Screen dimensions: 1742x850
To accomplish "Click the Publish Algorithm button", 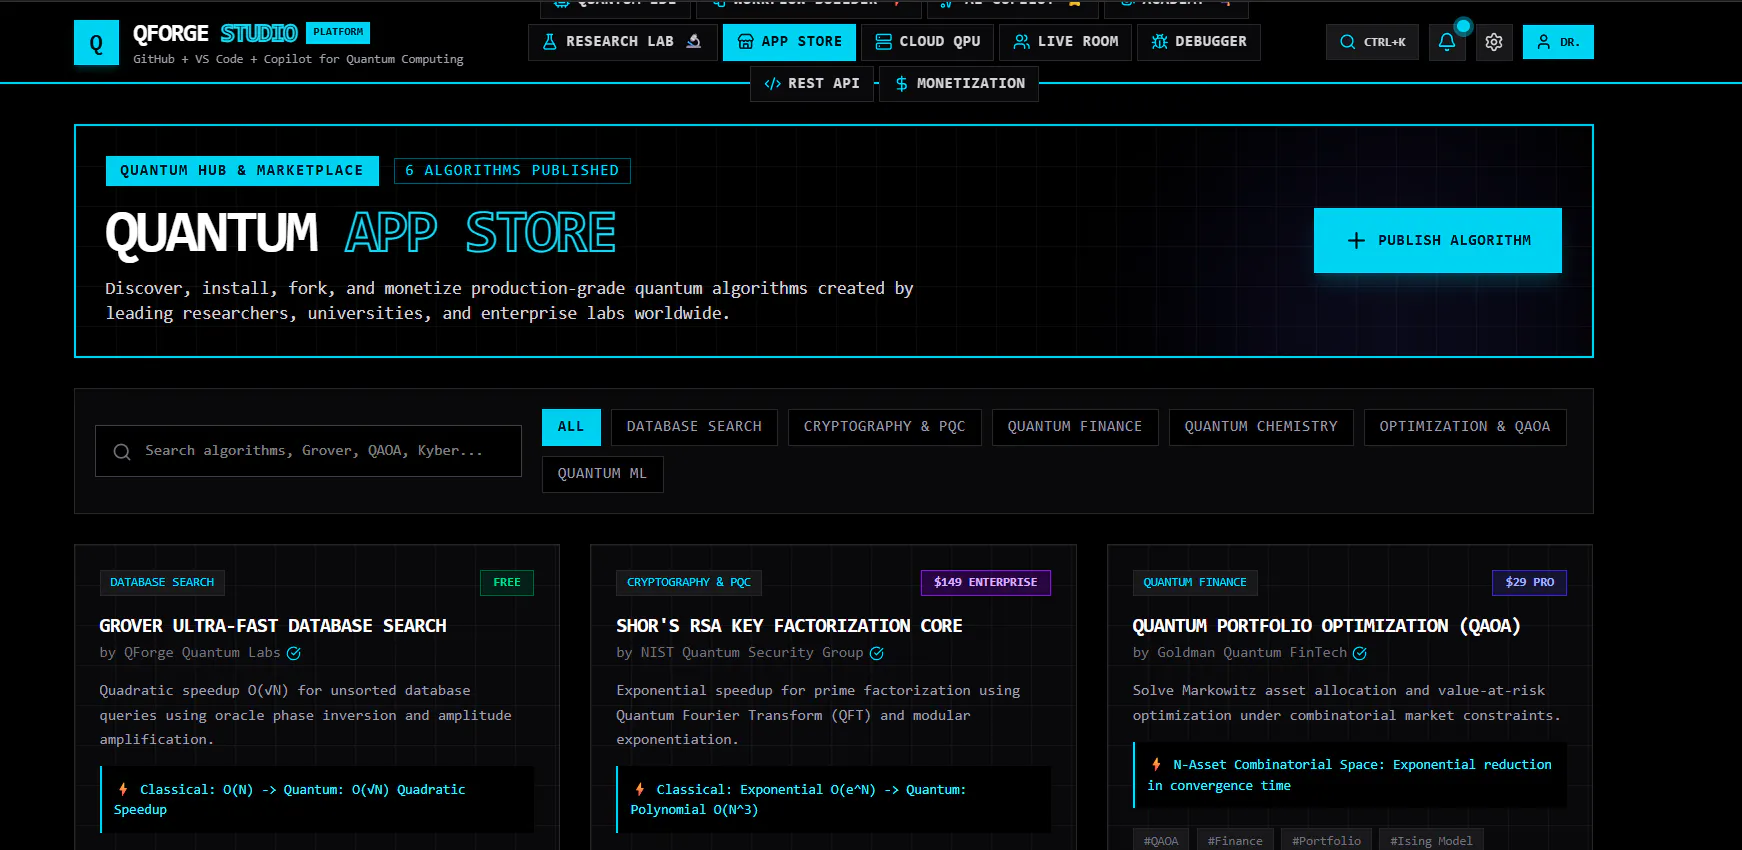I will point(1437,241).
